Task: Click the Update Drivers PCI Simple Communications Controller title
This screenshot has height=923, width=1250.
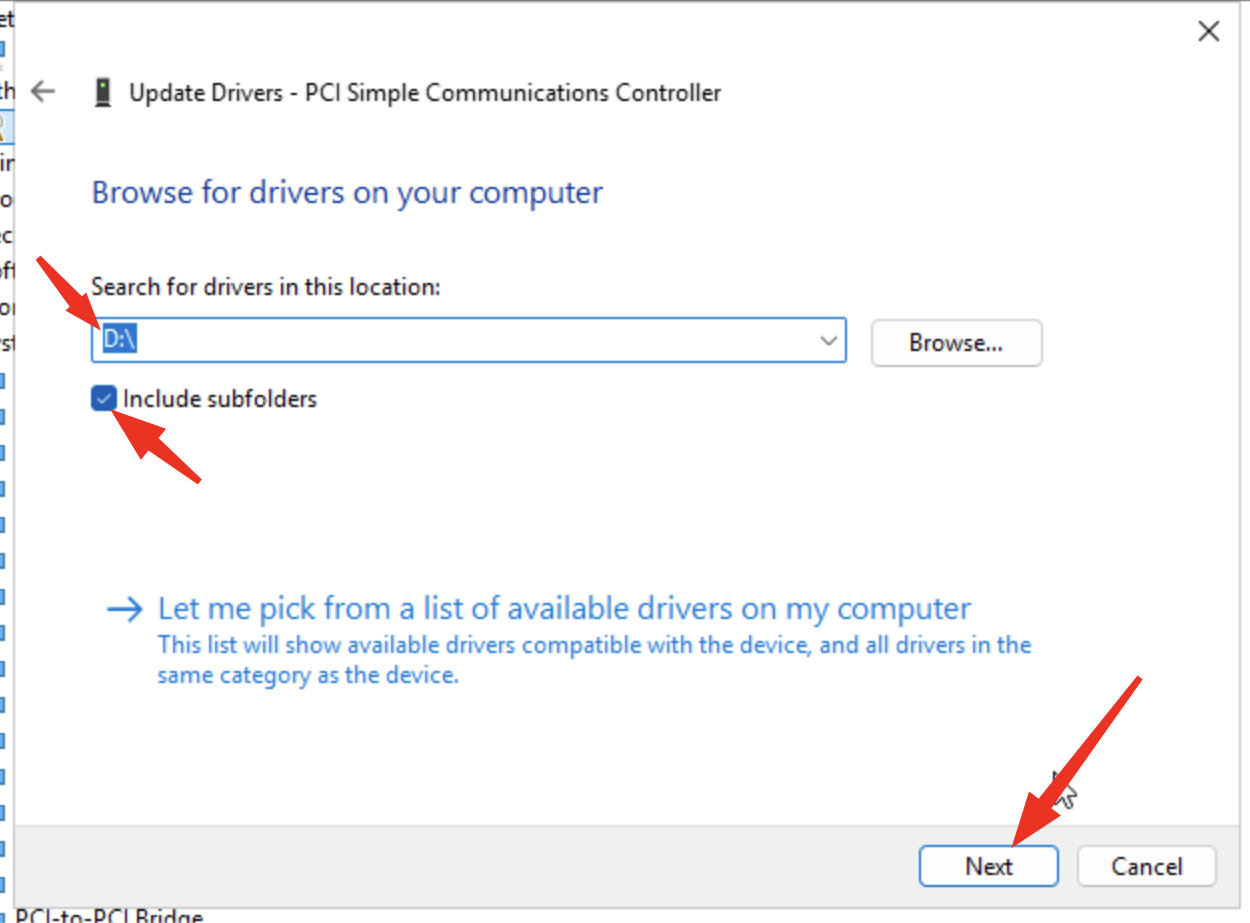Action: pyautogui.click(x=425, y=93)
